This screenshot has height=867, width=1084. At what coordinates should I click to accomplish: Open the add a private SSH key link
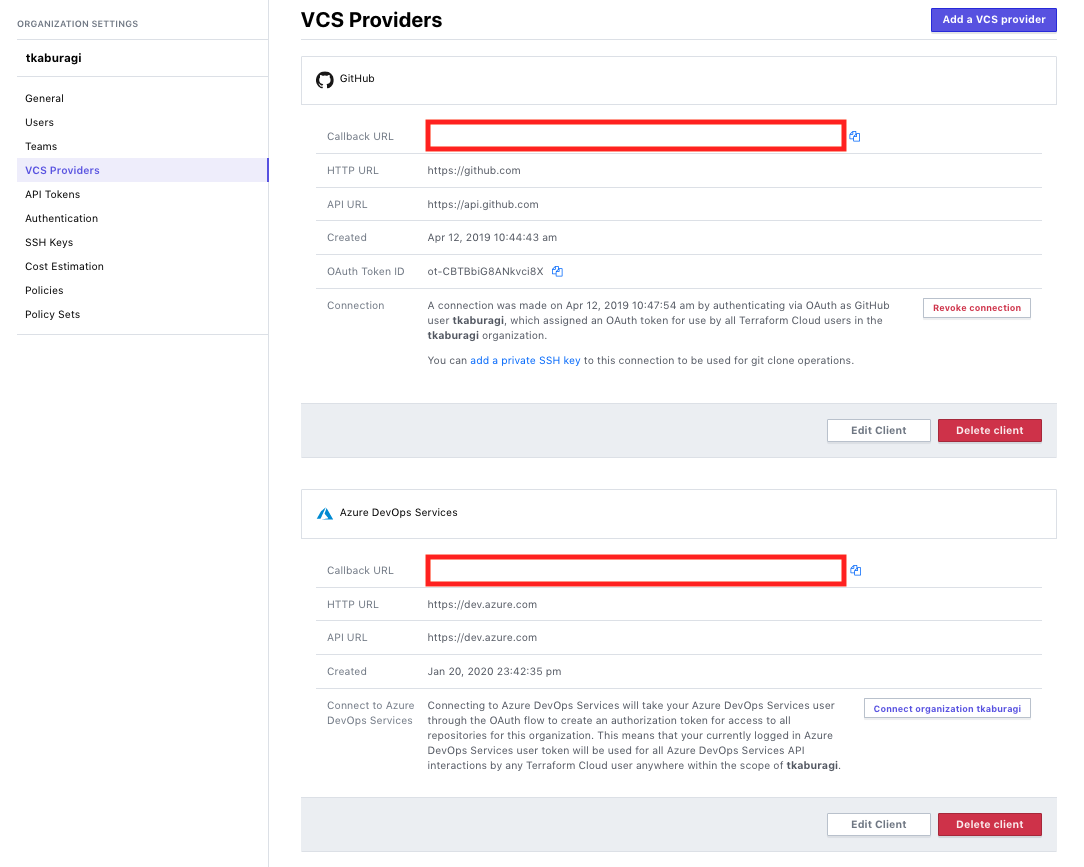[525, 360]
